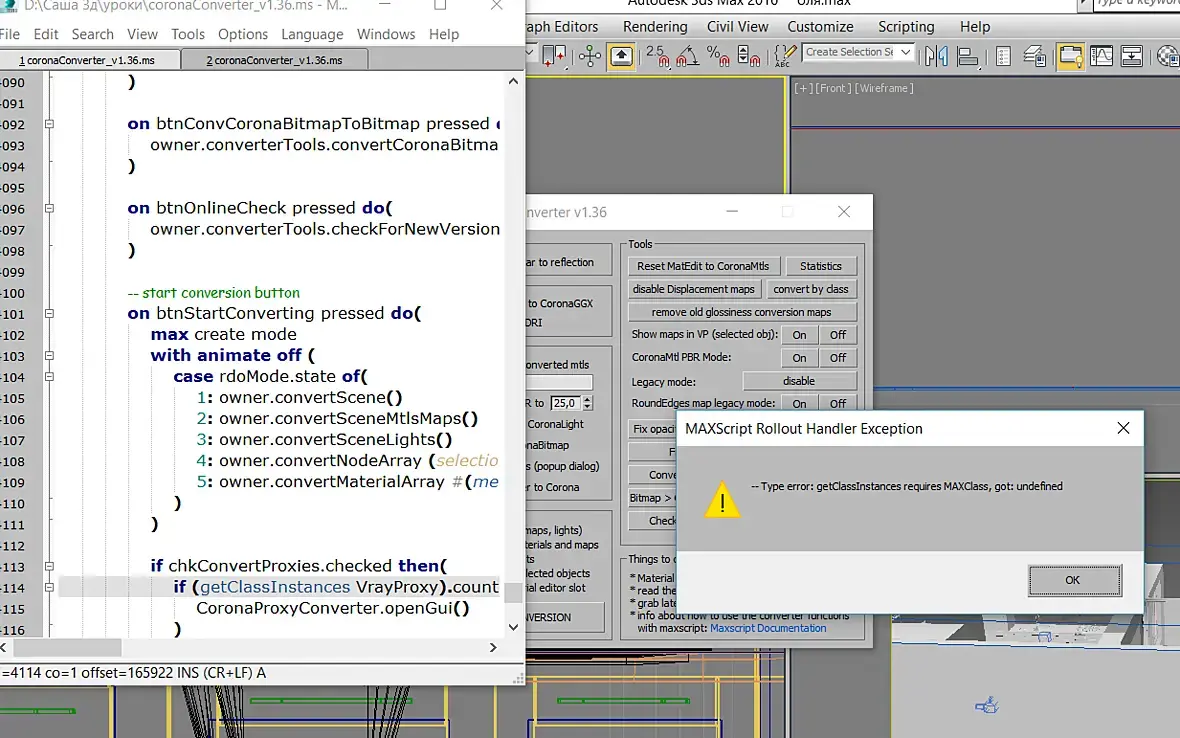The image size is (1180, 738).
Task: Open the Align tool icon
Action: pyautogui.click(x=968, y=56)
